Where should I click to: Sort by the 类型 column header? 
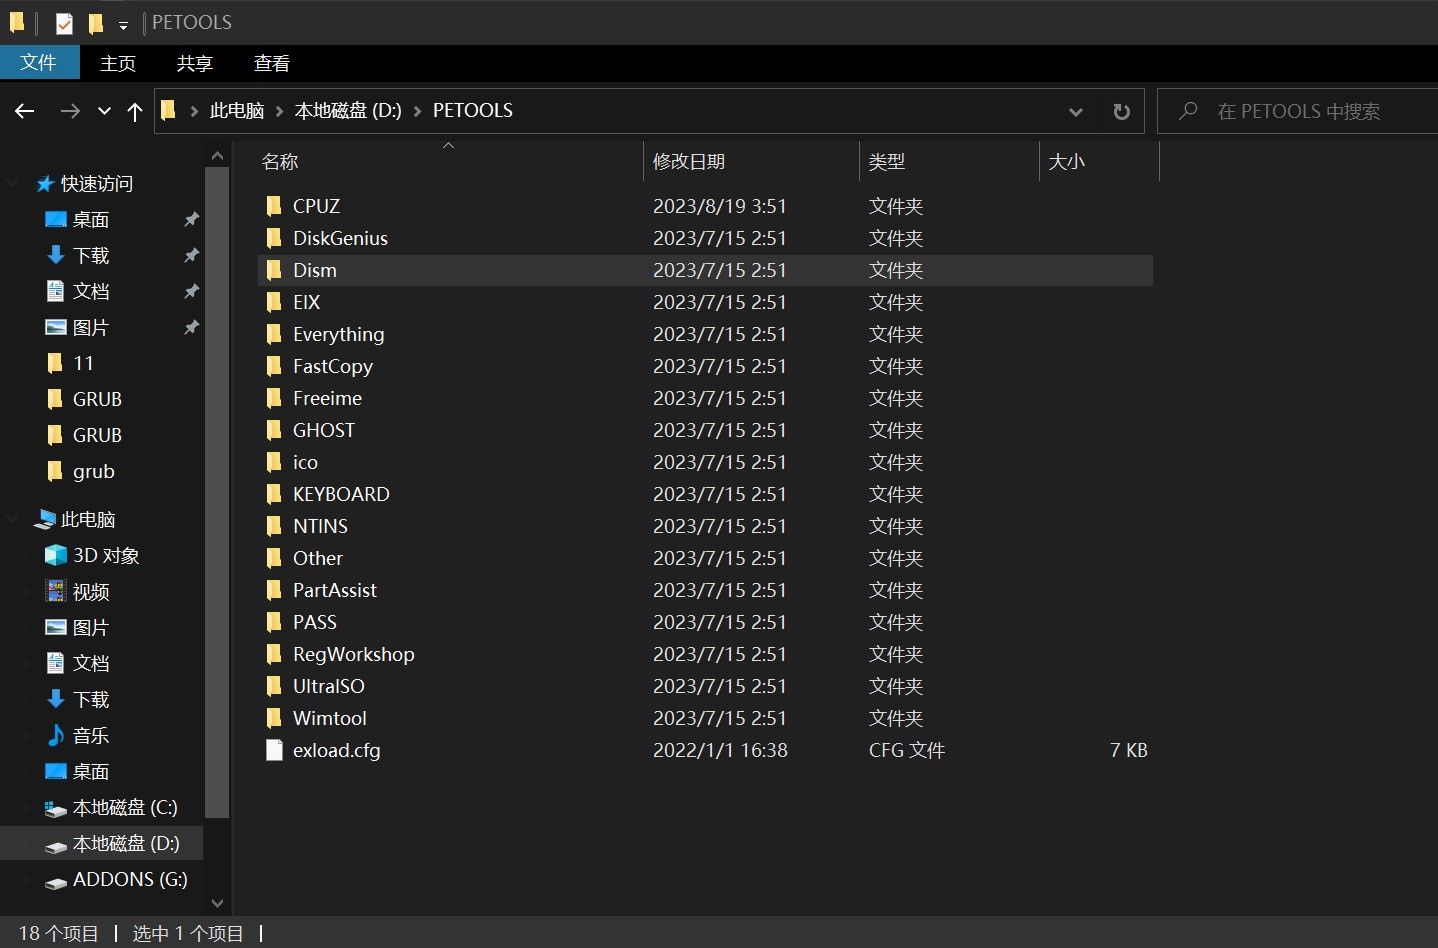tap(949, 161)
